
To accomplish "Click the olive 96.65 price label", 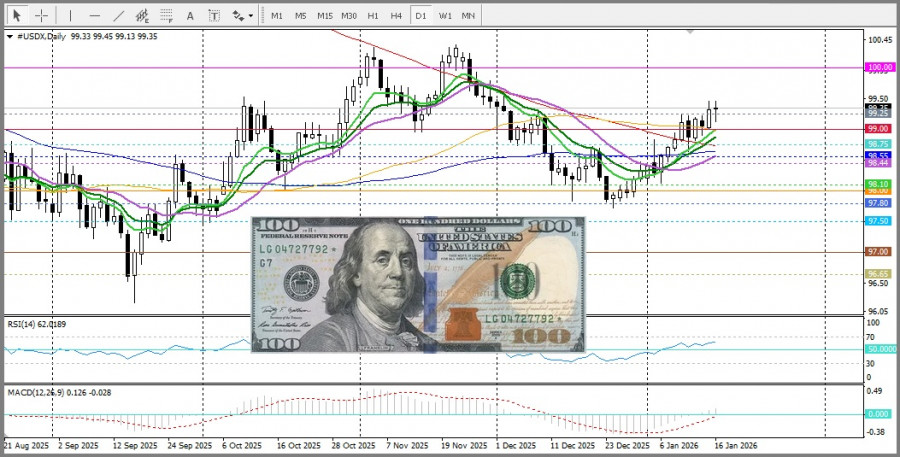I will coord(879,274).
